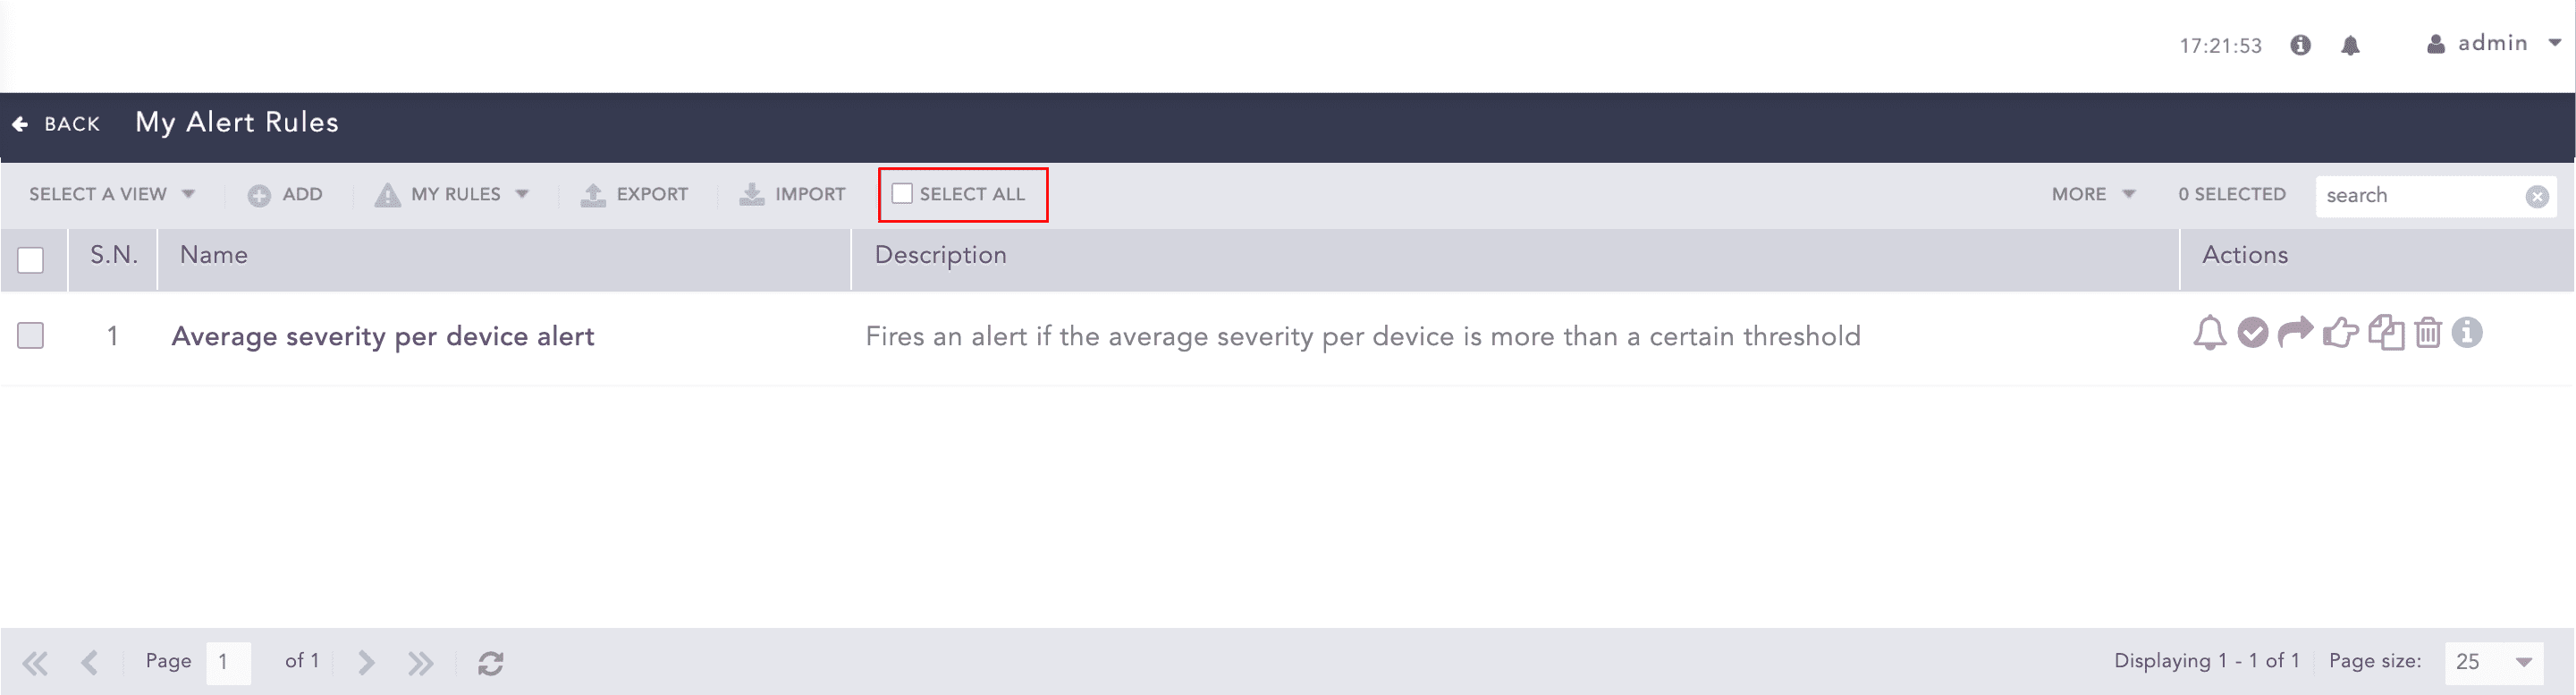Click the bell icon in the alert rule row
This screenshot has width=2576, height=695.
coord(2209,333)
